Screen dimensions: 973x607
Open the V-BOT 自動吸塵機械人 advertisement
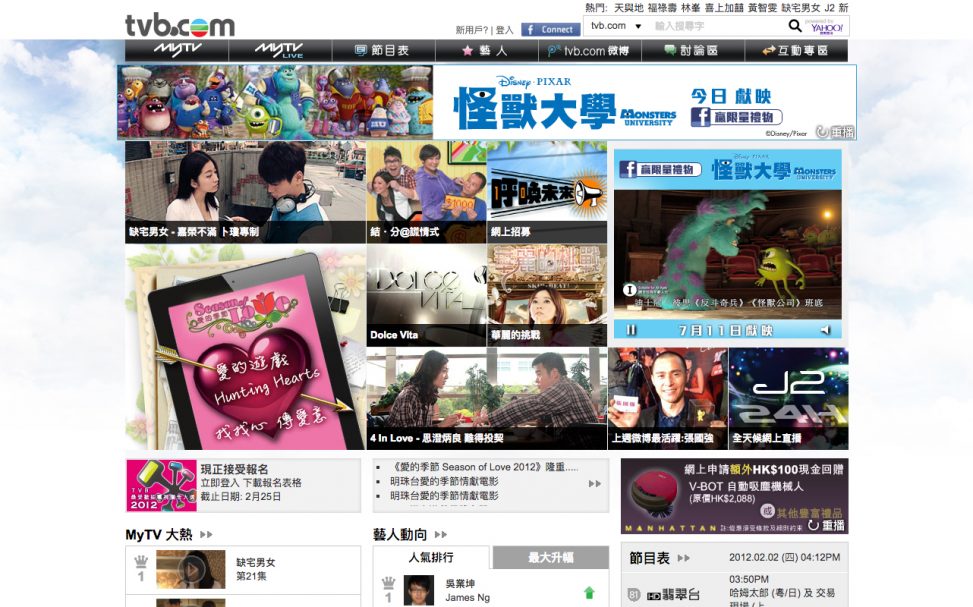[734, 496]
